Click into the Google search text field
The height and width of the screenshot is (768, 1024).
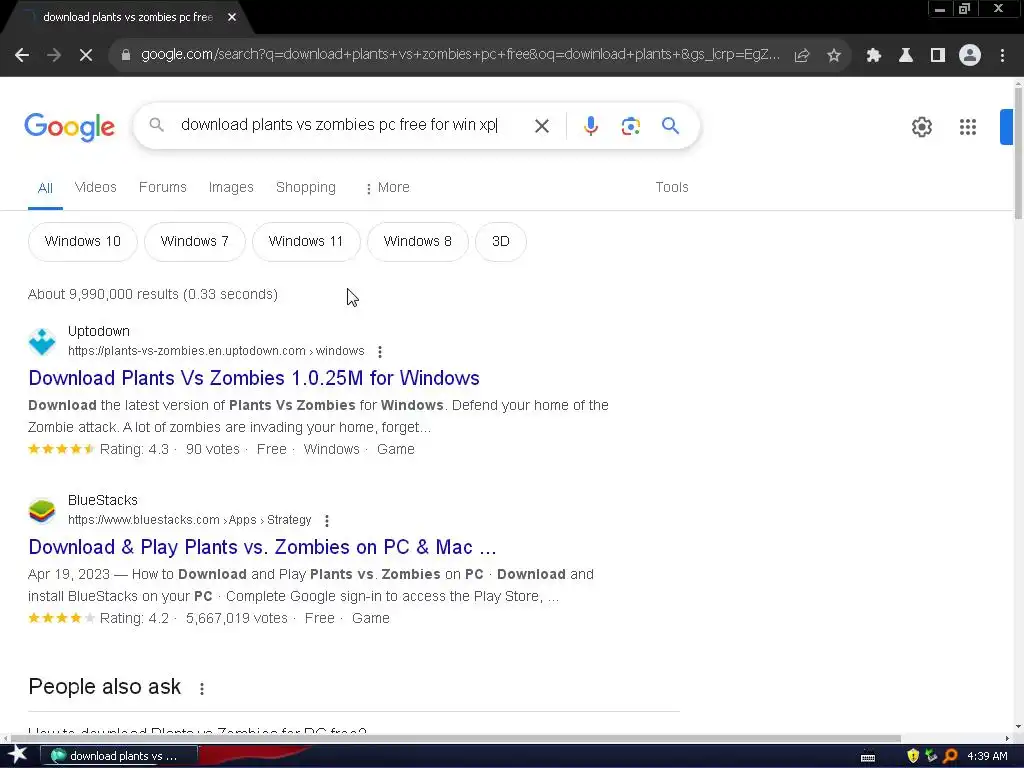click(340, 125)
